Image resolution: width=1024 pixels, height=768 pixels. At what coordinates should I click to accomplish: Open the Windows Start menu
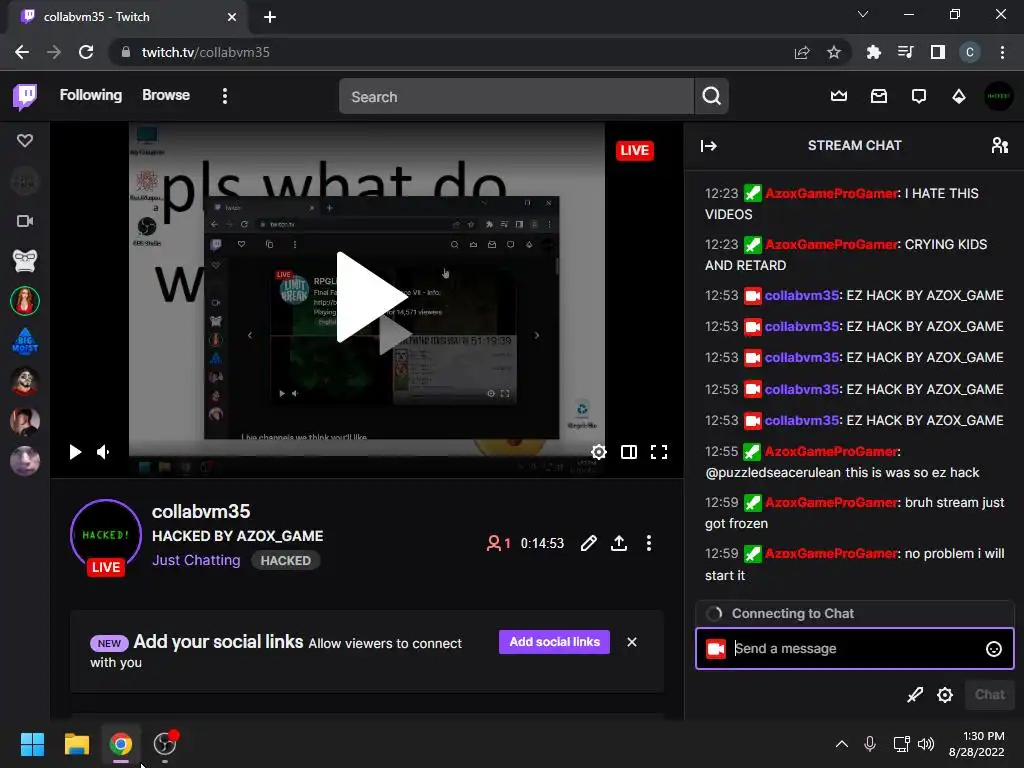(32, 744)
